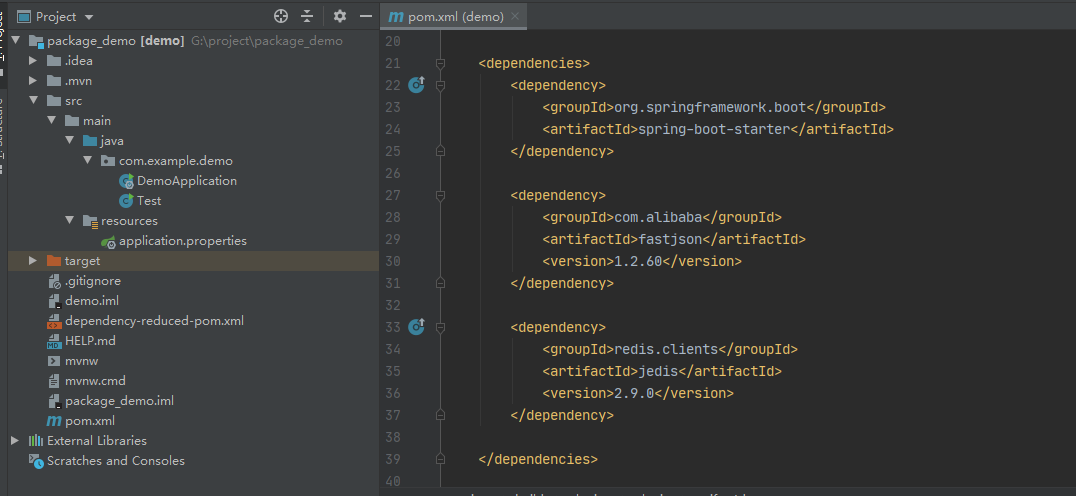Image resolution: width=1076 pixels, height=496 pixels.
Task: Collapse the src folder
Action: [x=33, y=101]
